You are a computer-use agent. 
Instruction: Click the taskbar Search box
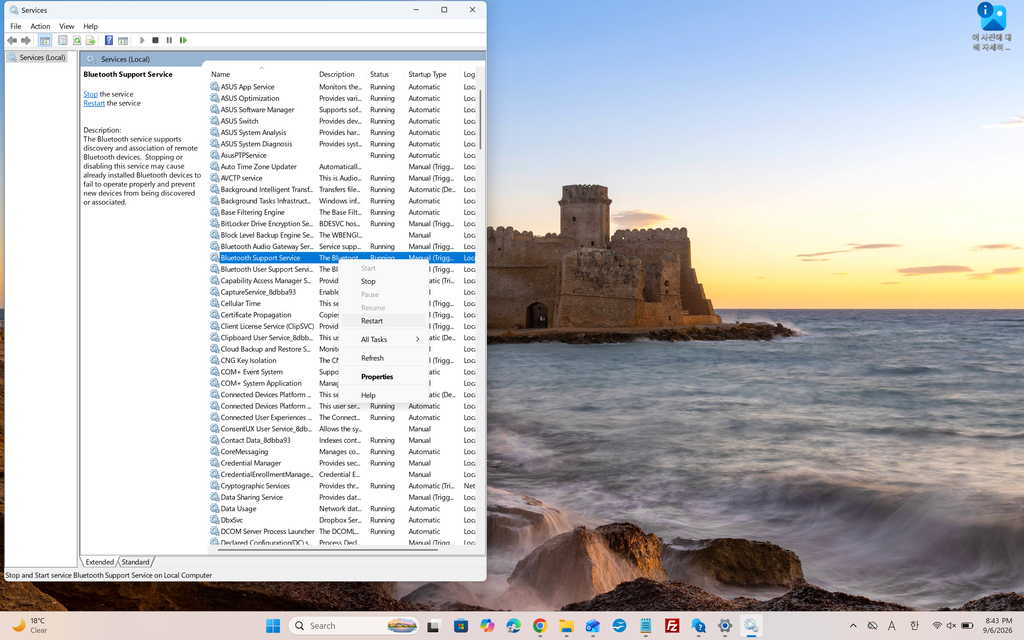[x=355, y=626]
